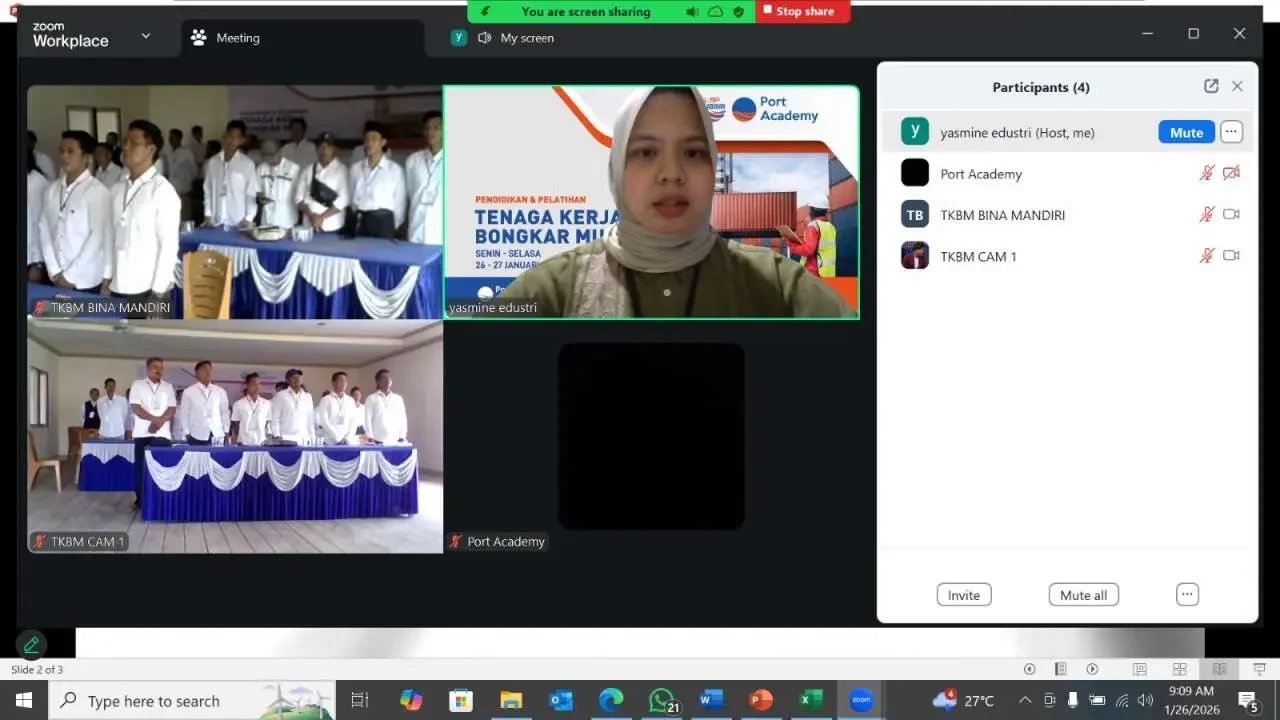Open Excel from the taskbar

[811, 700]
